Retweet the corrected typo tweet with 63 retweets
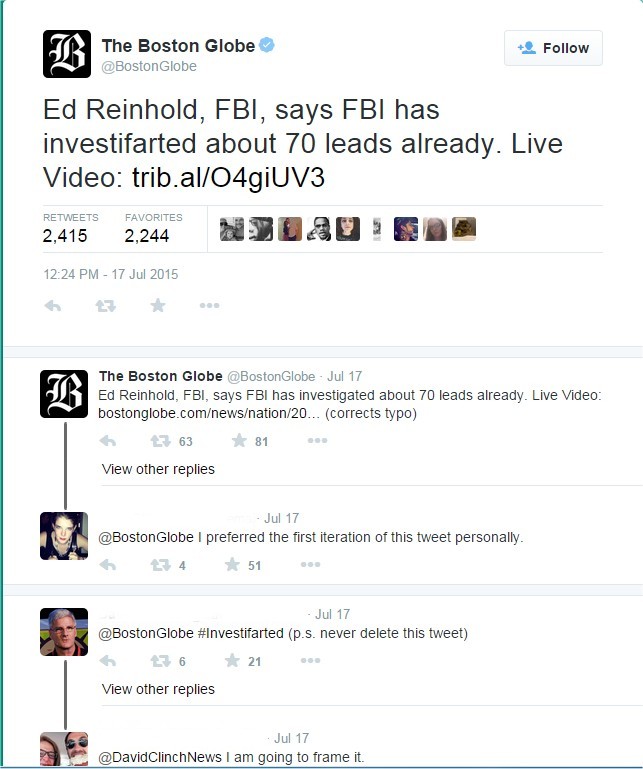Viewport: 643px width, 769px height. (x=171, y=441)
